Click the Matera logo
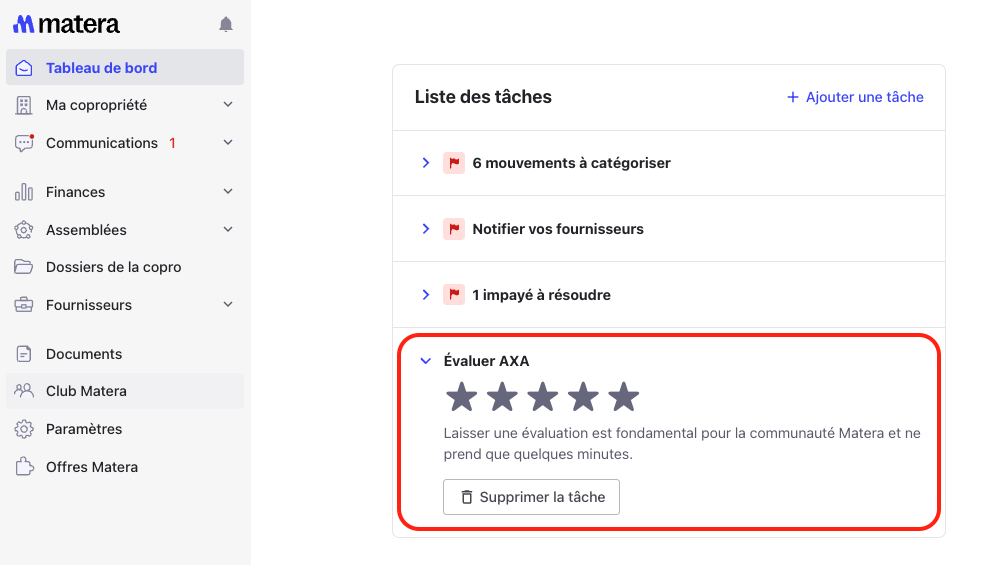986x565 pixels. [x=66, y=24]
